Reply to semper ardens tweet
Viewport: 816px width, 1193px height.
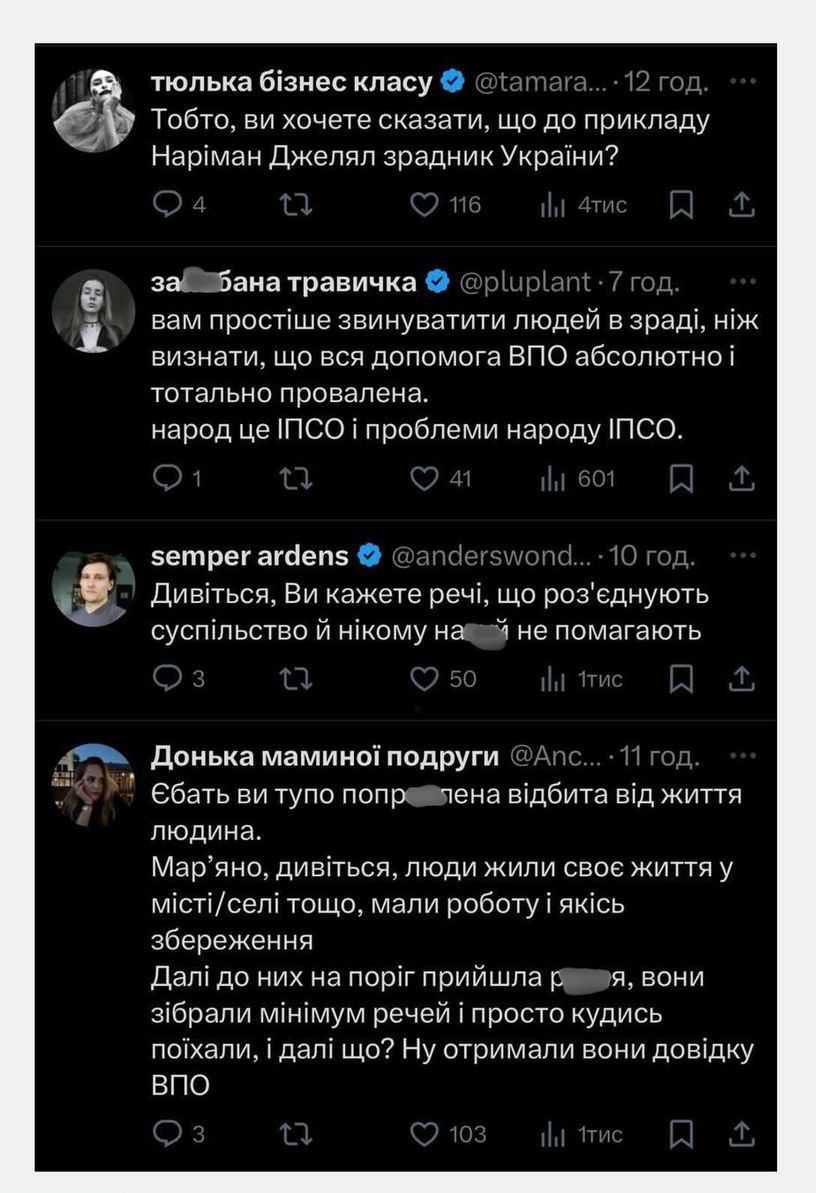point(164,679)
